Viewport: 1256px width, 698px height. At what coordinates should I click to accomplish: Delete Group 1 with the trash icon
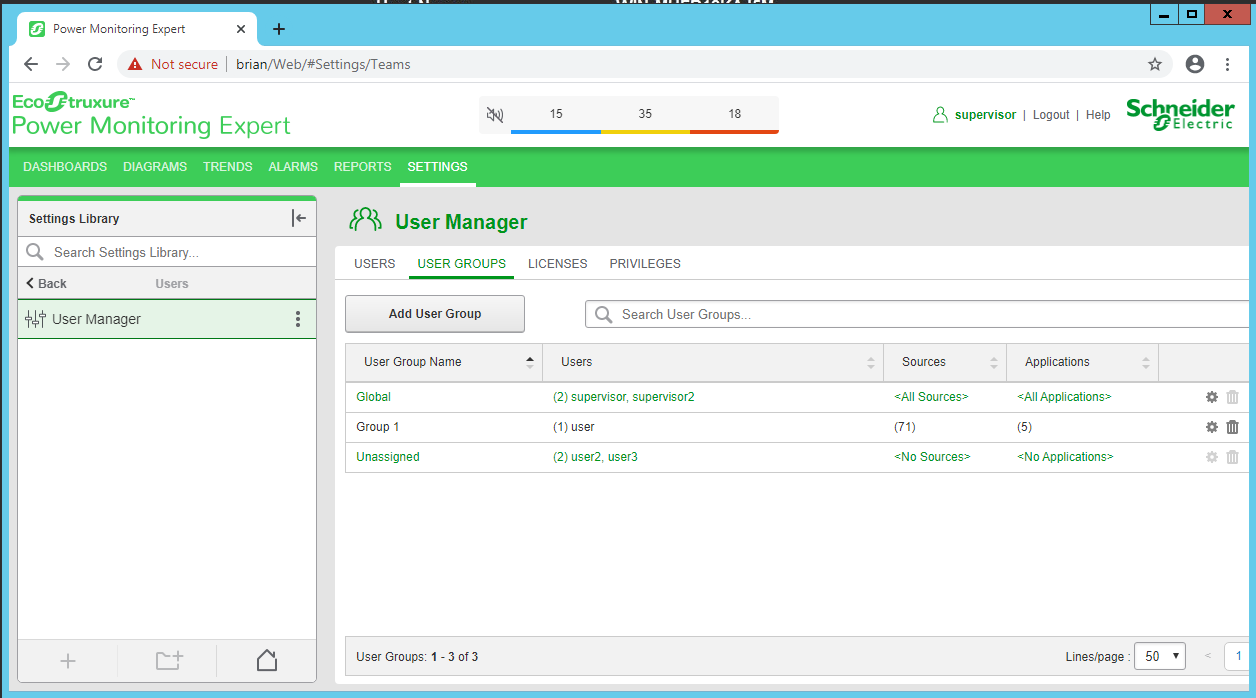[1233, 427]
